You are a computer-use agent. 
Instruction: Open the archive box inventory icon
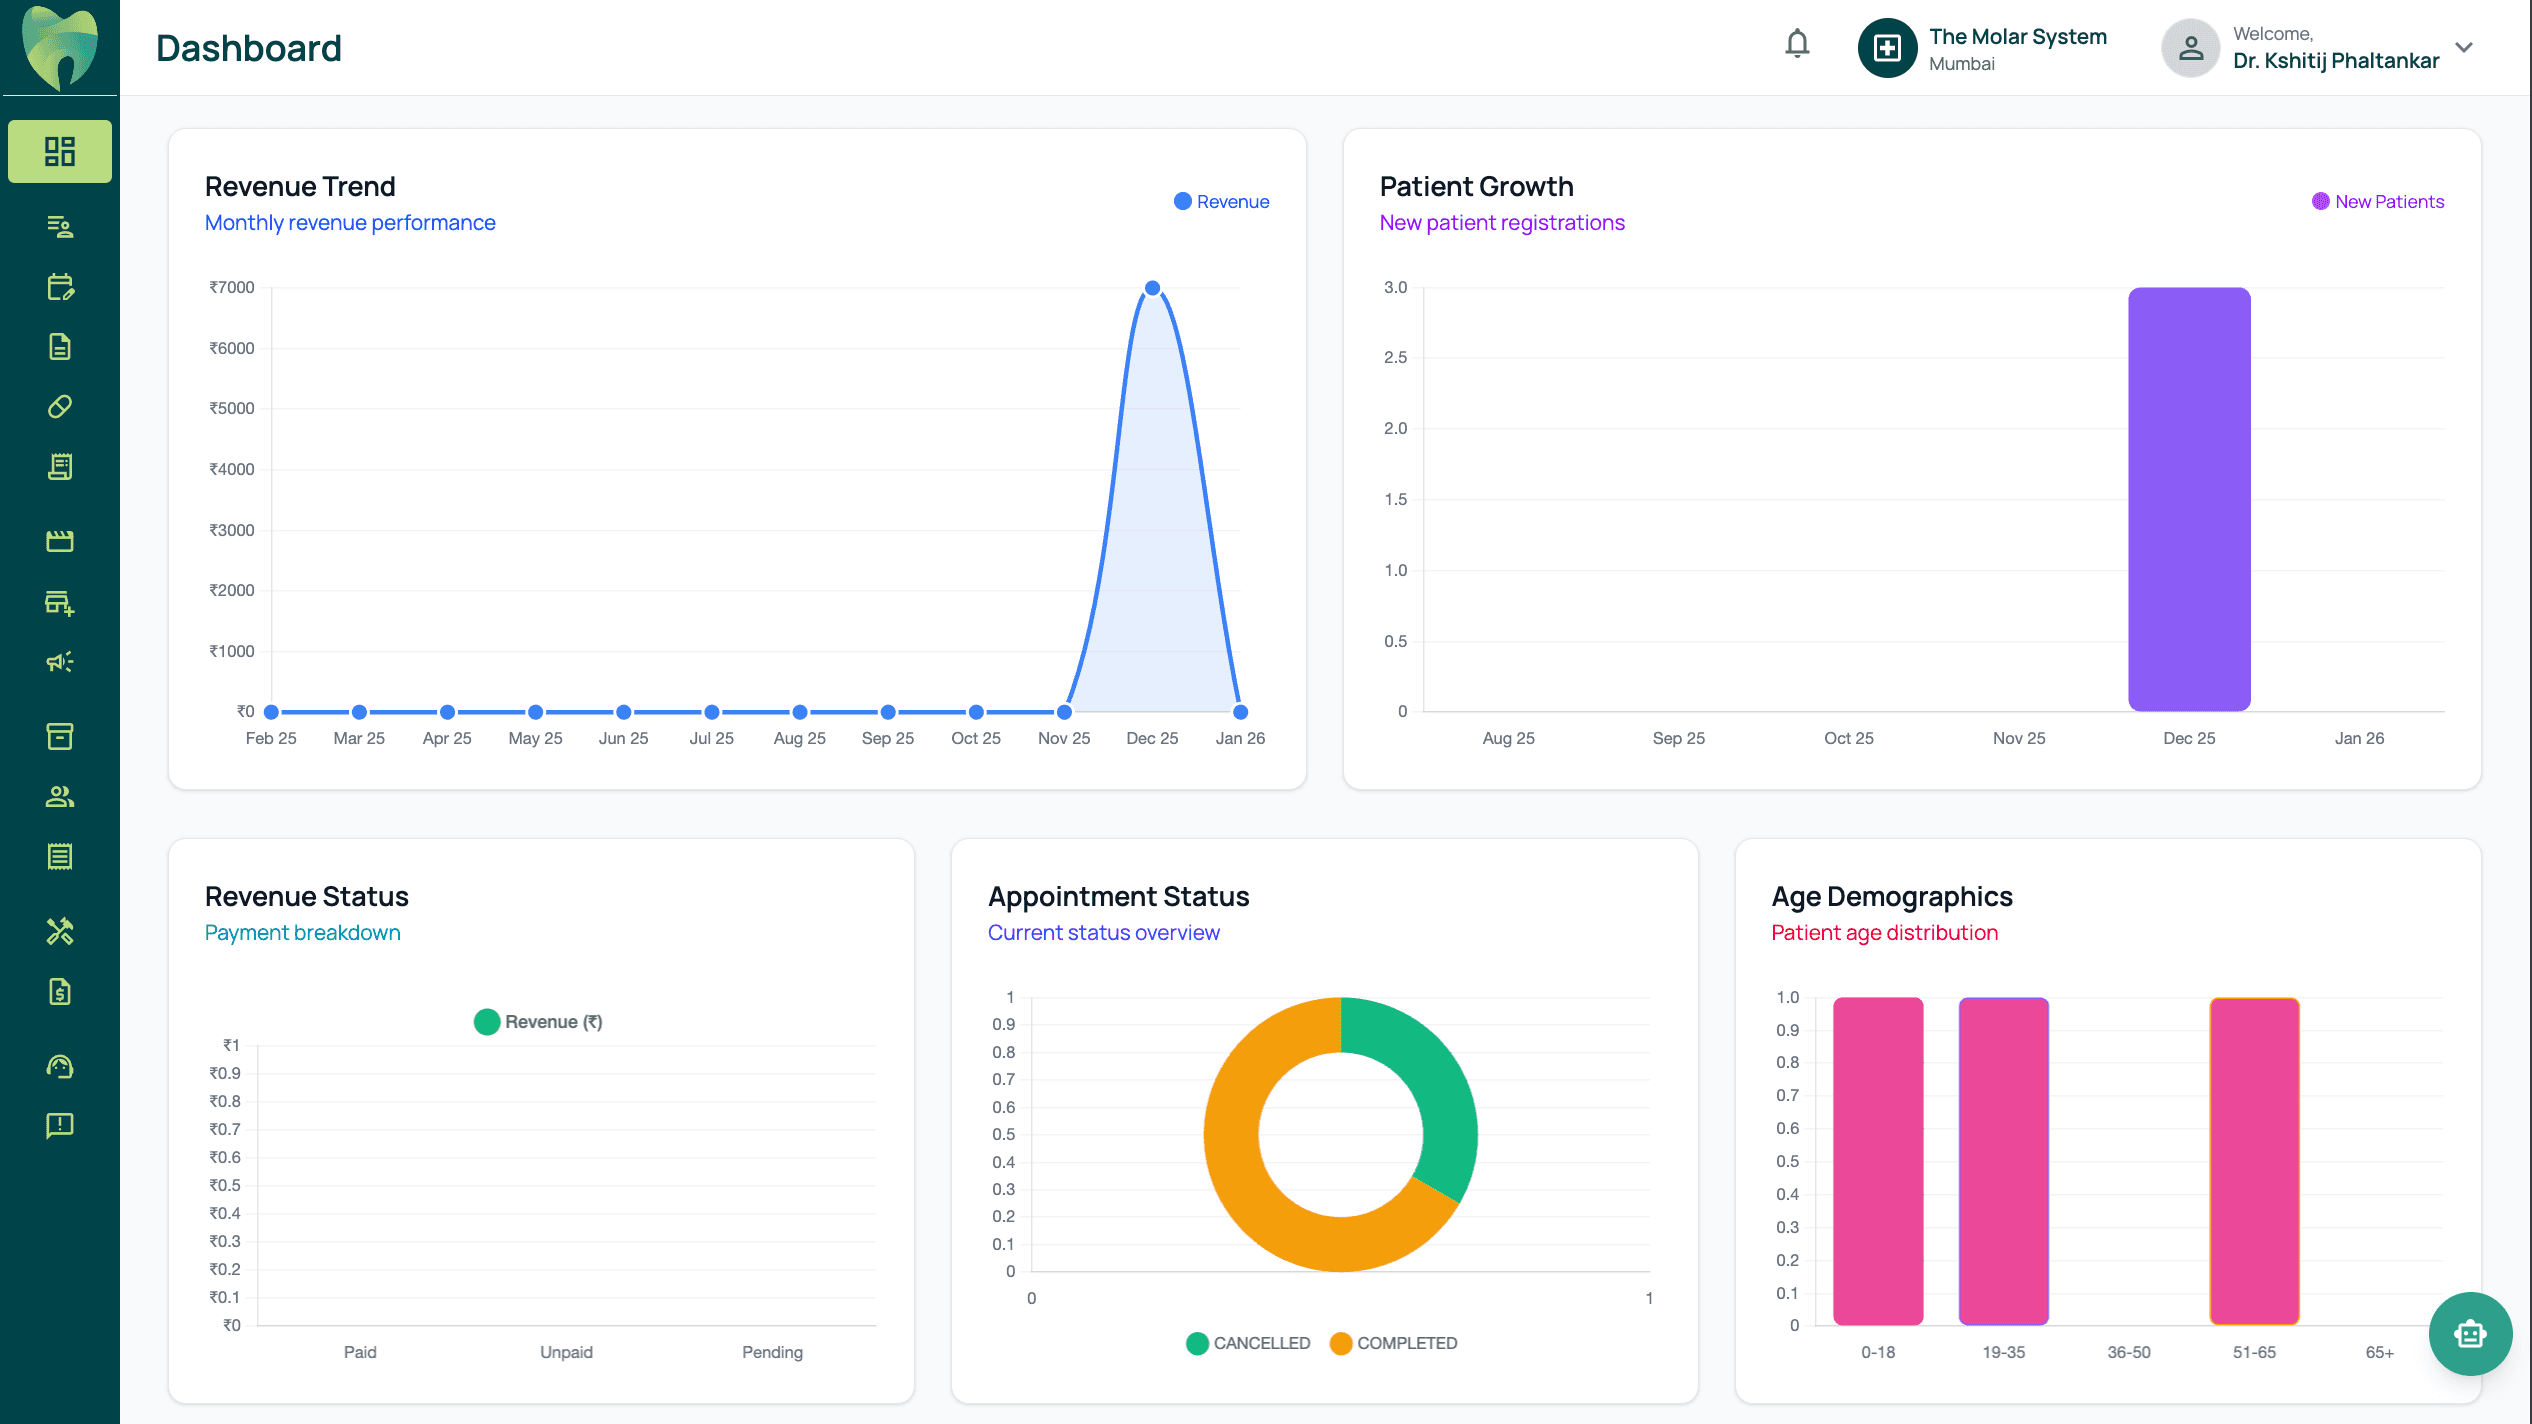click(60, 736)
